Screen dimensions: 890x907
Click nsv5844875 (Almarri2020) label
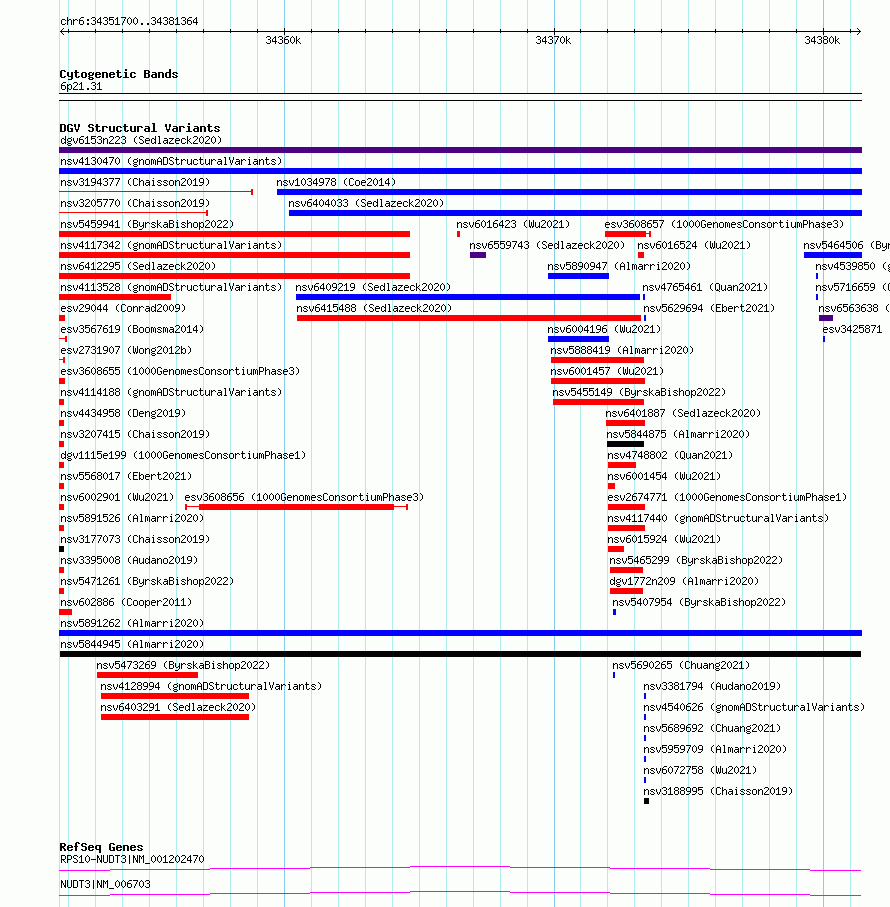pos(678,434)
